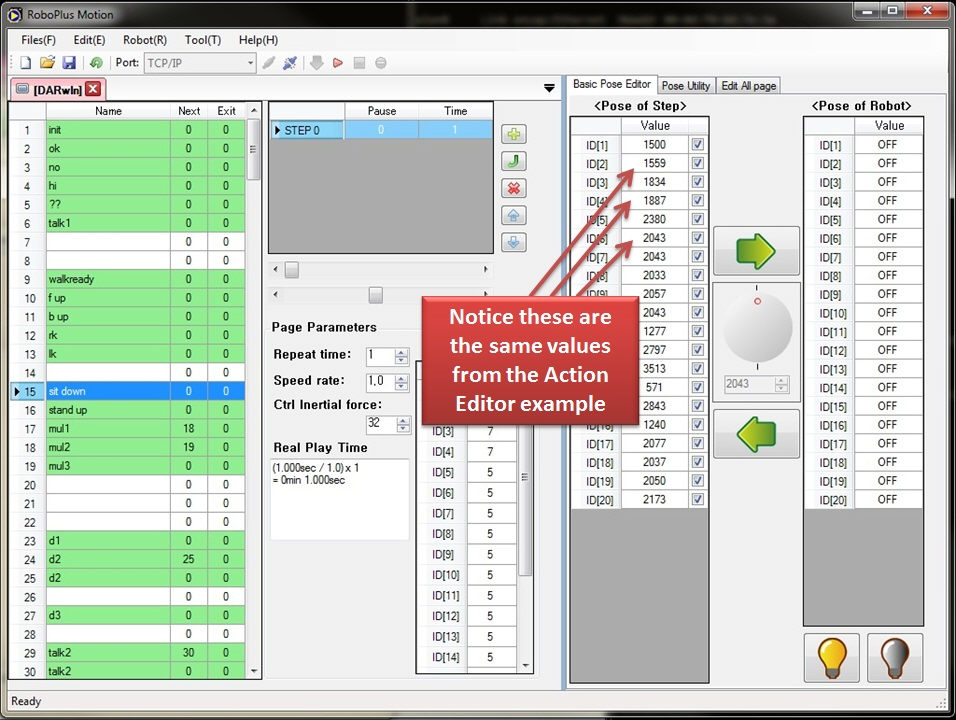Click the green insert step icon
Viewport: 956px width, 720px height.
click(x=514, y=162)
